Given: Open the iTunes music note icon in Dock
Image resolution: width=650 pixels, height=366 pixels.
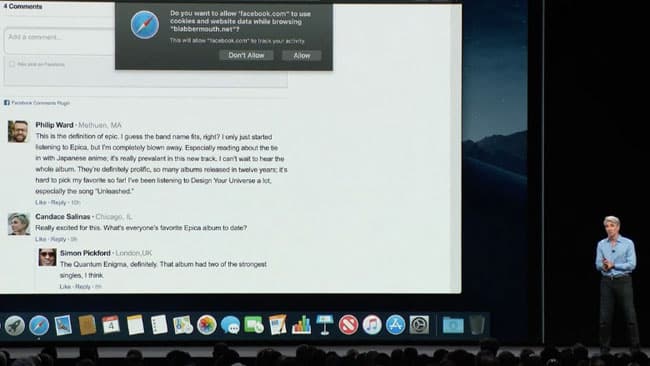Looking at the screenshot, I should [372, 325].
